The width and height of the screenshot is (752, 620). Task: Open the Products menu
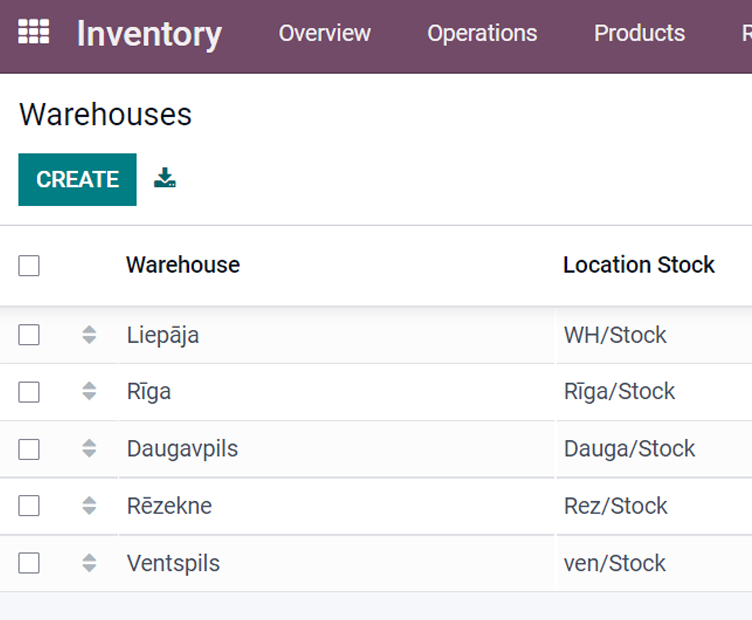pos(639,33)
